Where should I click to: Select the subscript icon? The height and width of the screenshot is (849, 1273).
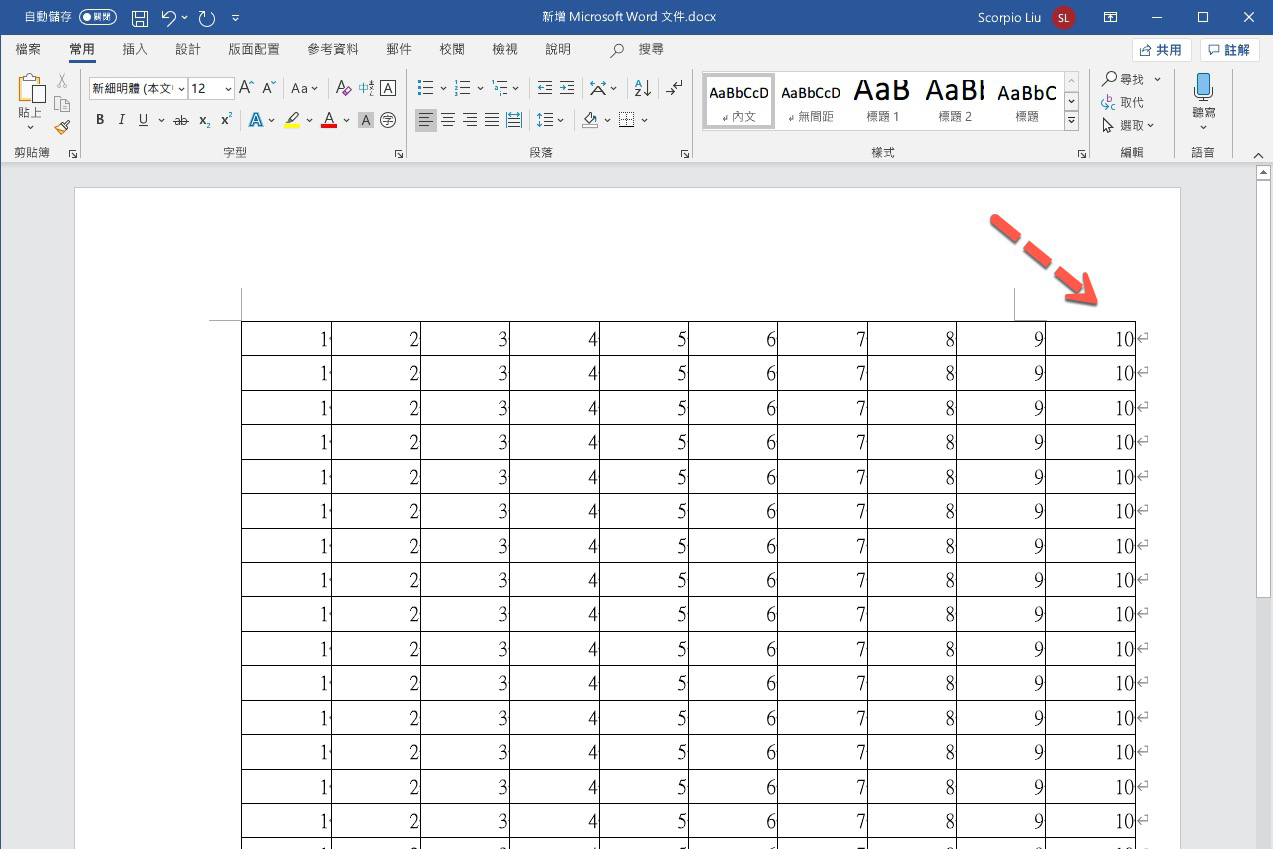[x=203, y=120]
